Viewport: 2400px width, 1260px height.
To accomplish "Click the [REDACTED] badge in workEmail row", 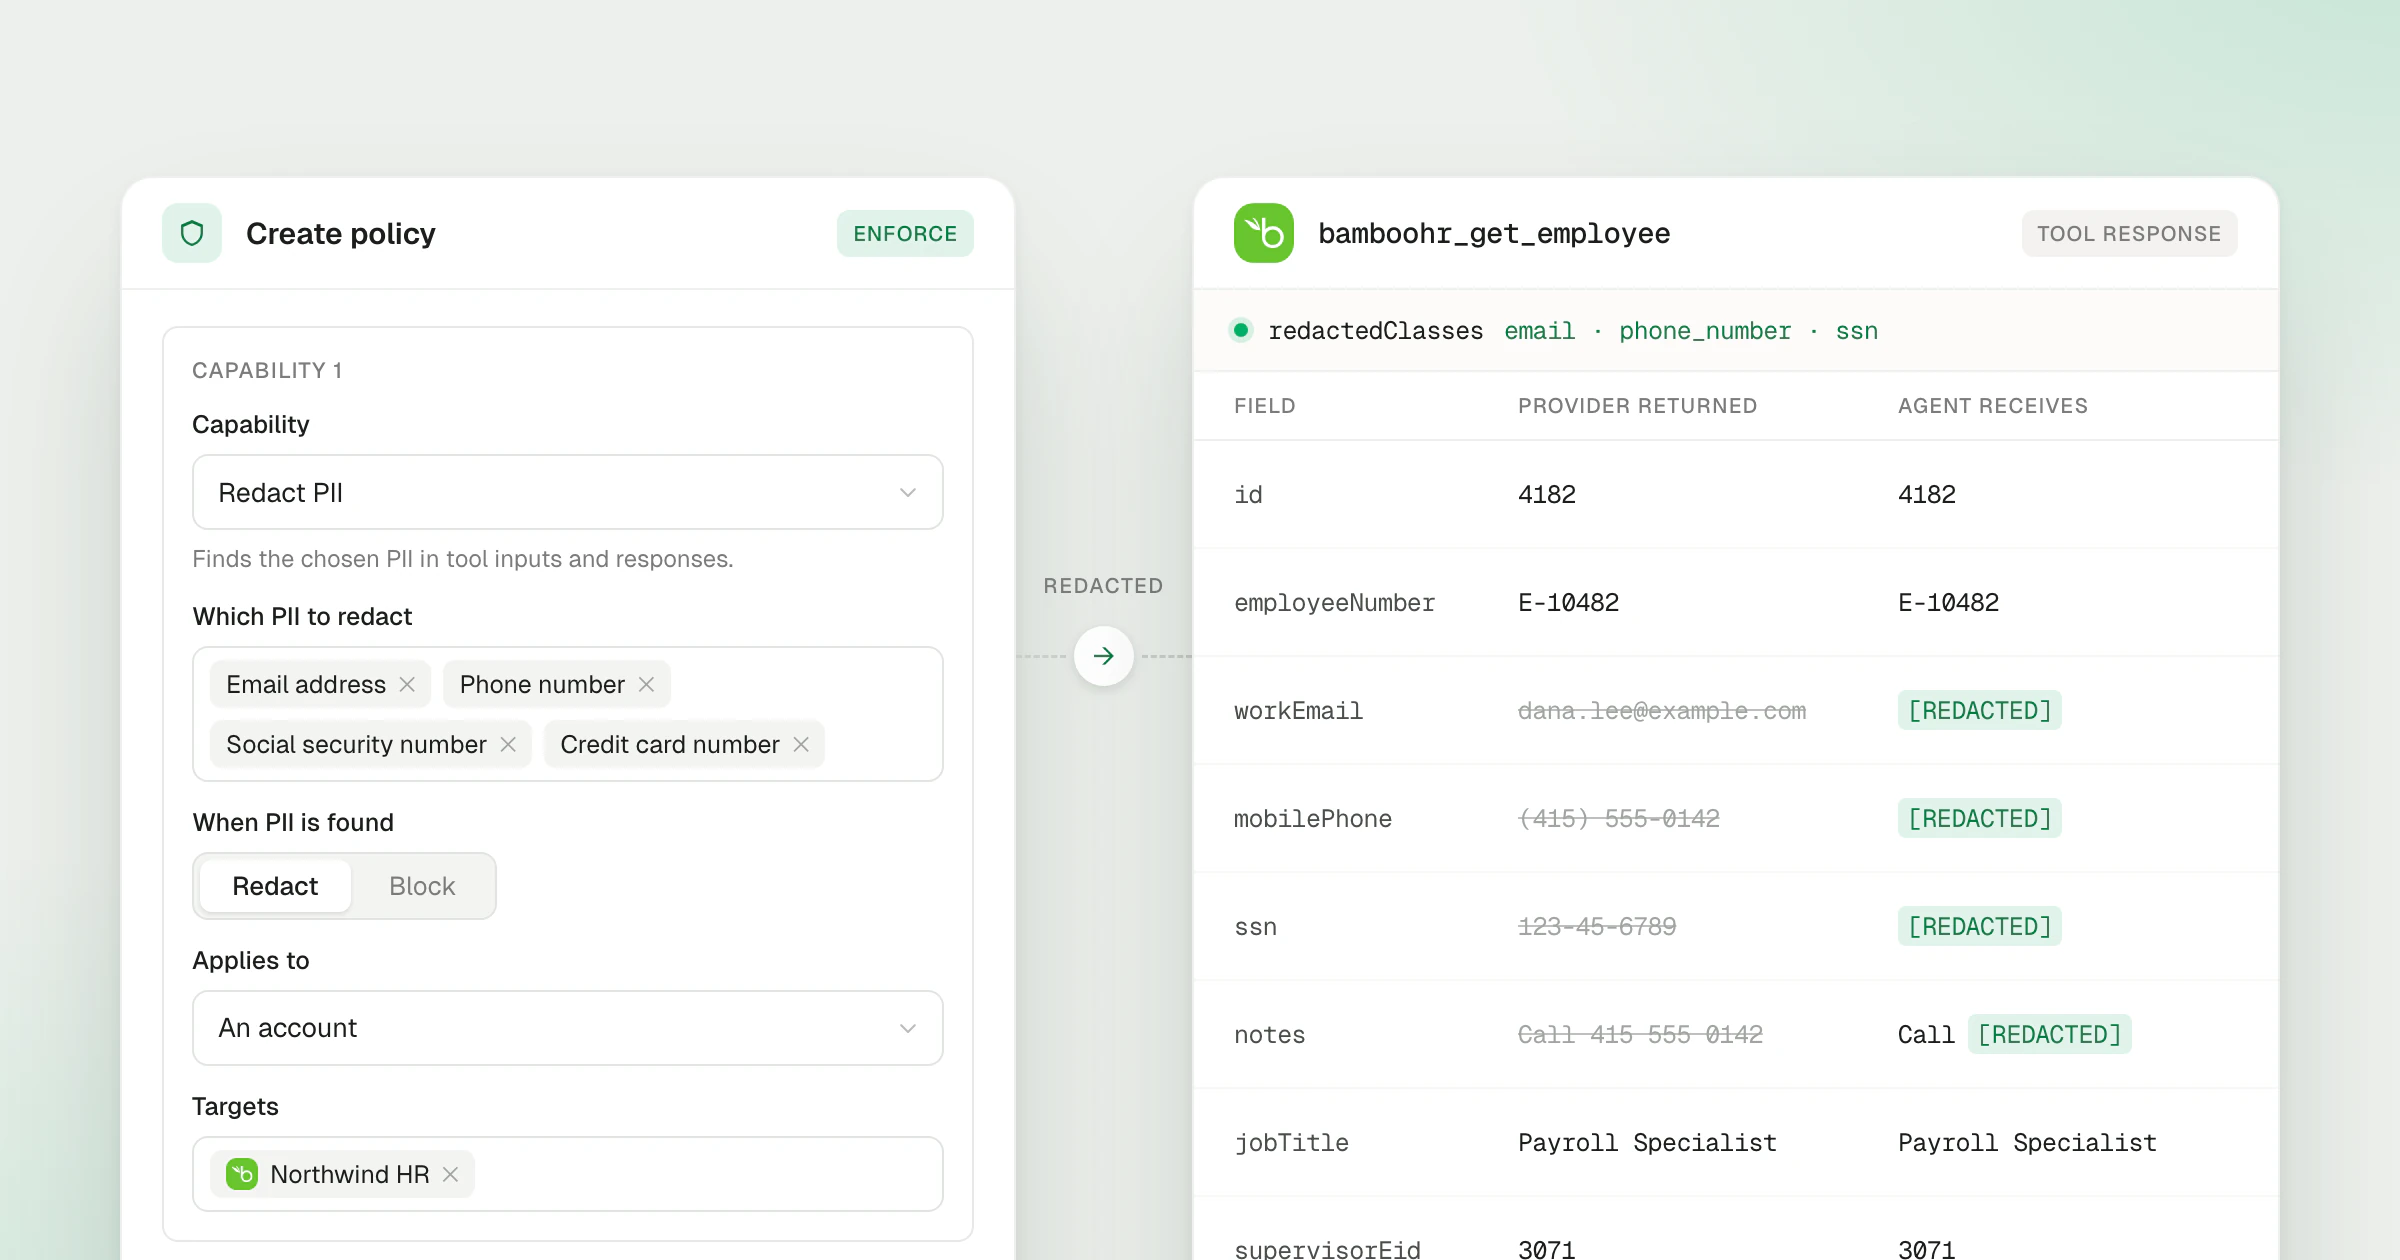I will tap(1980, 710).
